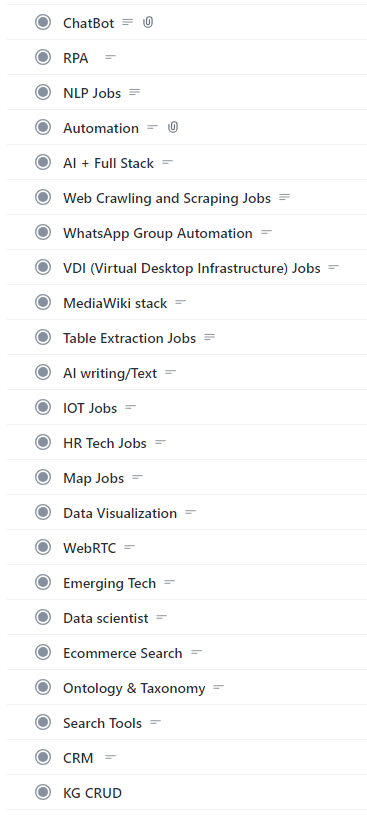The height and width of the screenshot is (819, 367).
Task: Click the note icon after NLP Jobs
Action: click(x=135, y=92)
